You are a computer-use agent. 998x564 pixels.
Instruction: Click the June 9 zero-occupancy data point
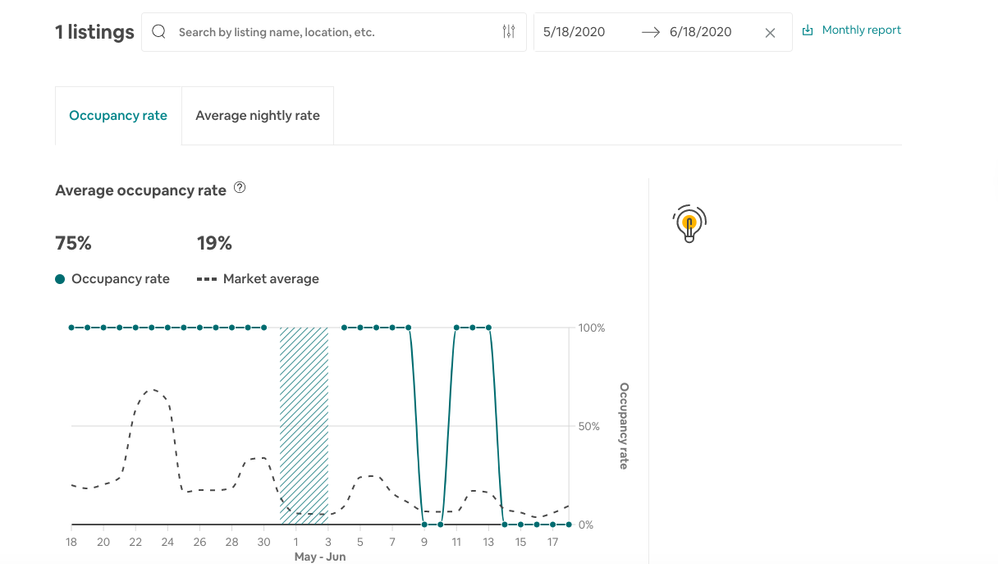pyautogui.click(x=425, y=524)
